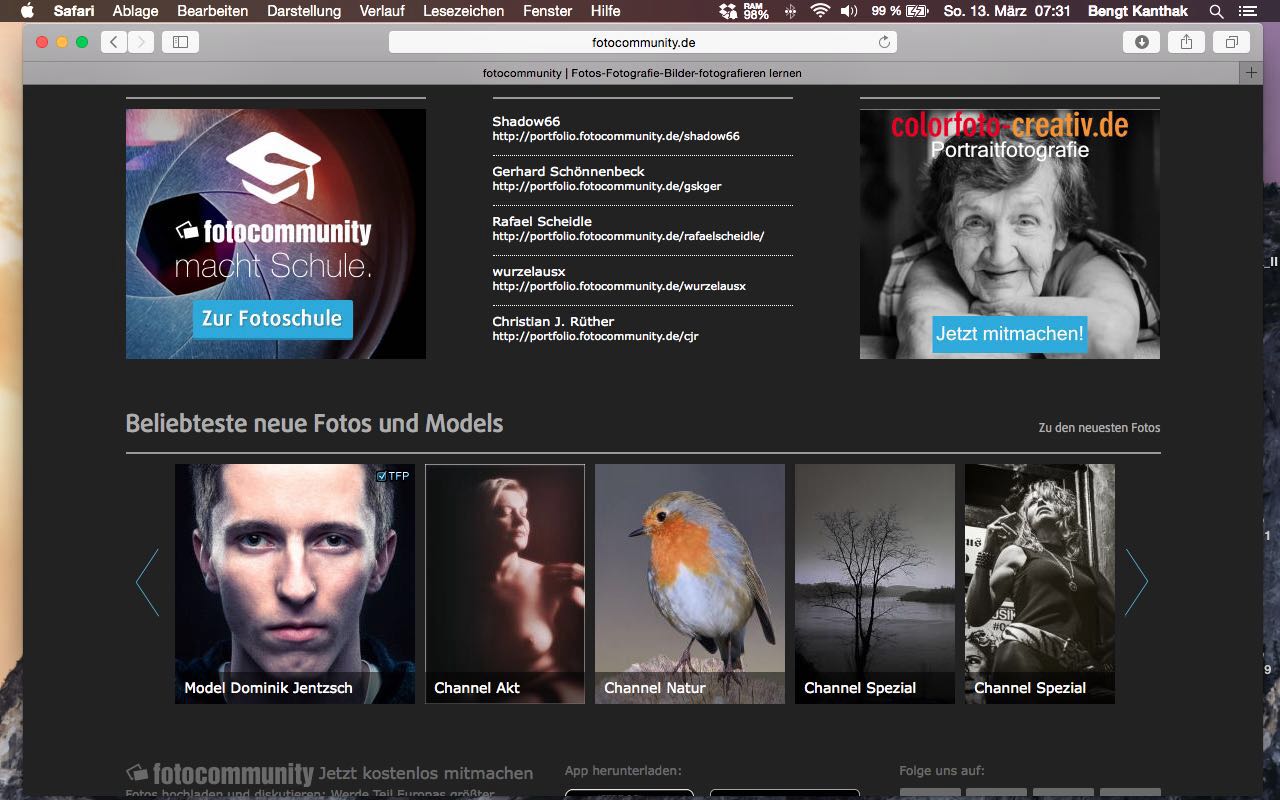The height and width of the screenshot is (800, 1280).
Task: Open the RAM 98% memory monitor
Action: [x=755, y=11]
